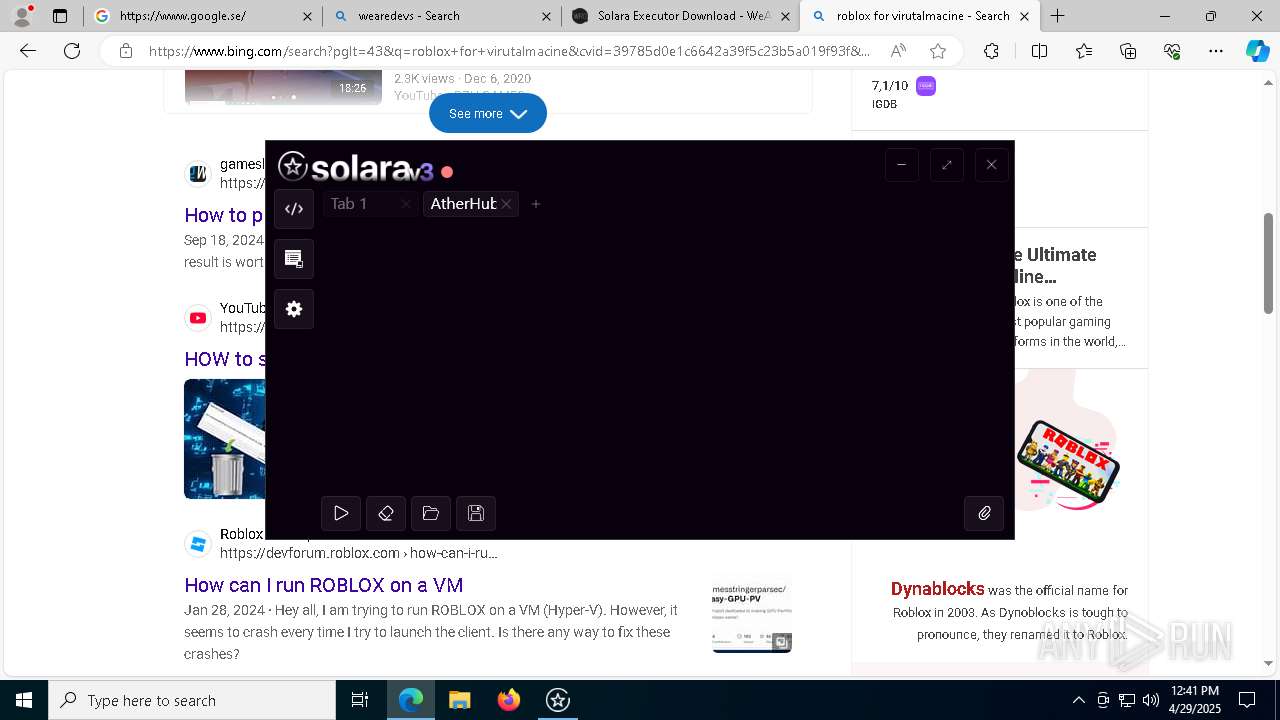Switch to the wearedevs Search tab
Viewport: 1280px width, 720px height.
(x=441, y=16)
